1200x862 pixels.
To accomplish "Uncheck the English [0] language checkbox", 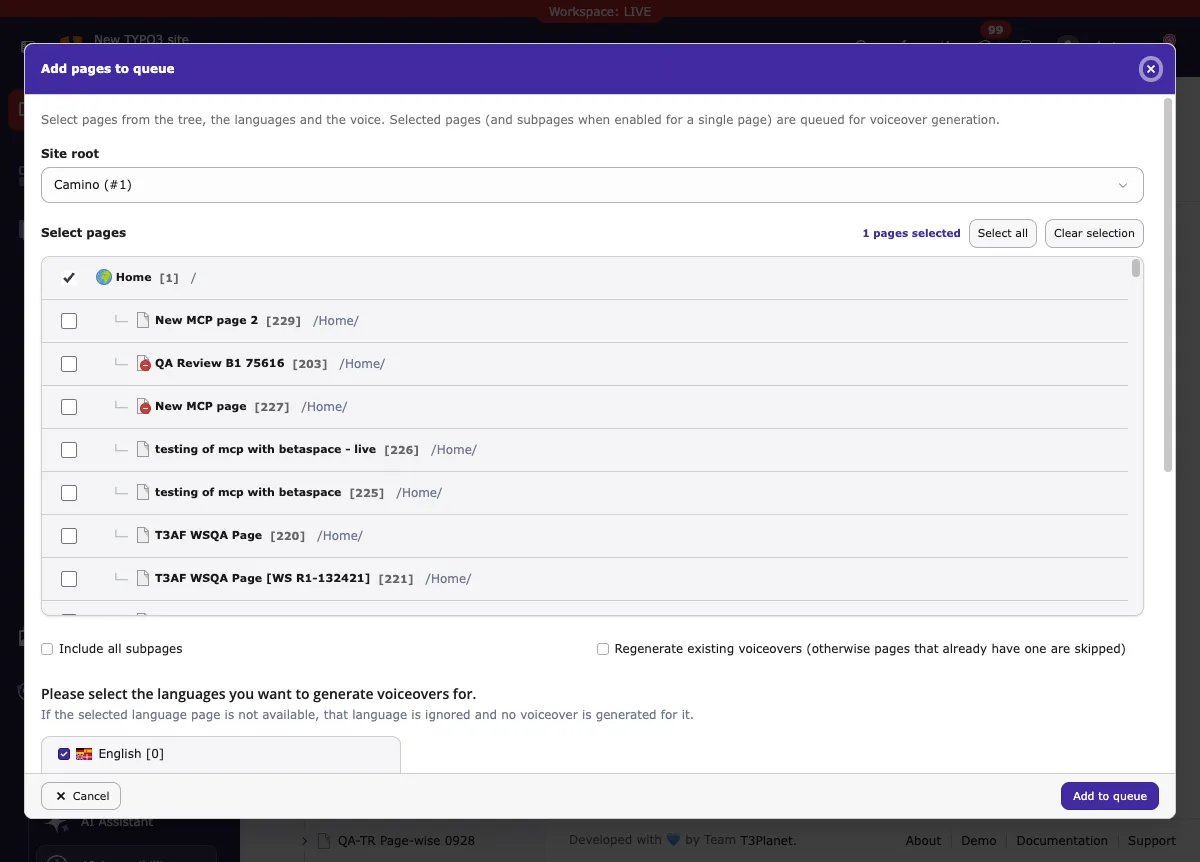I will (64, 754).
